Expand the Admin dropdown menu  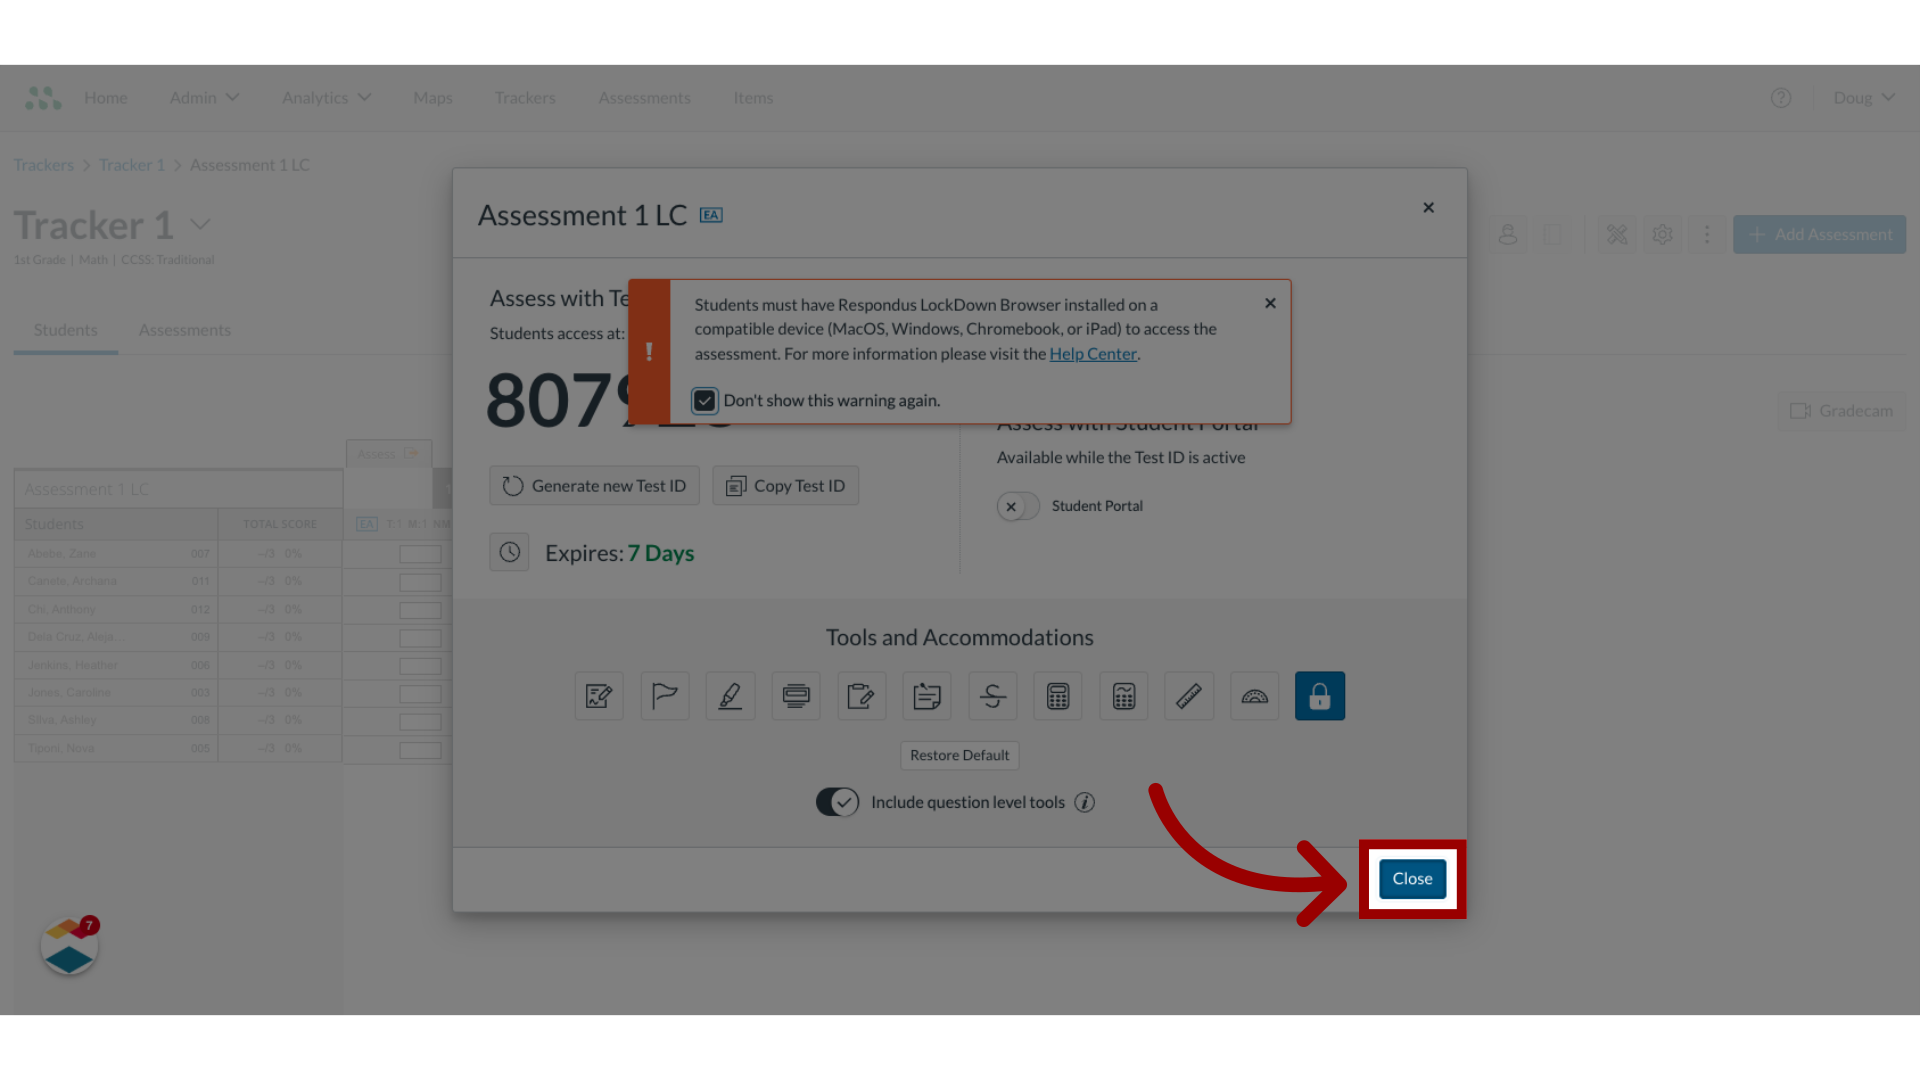pos(204,96)
